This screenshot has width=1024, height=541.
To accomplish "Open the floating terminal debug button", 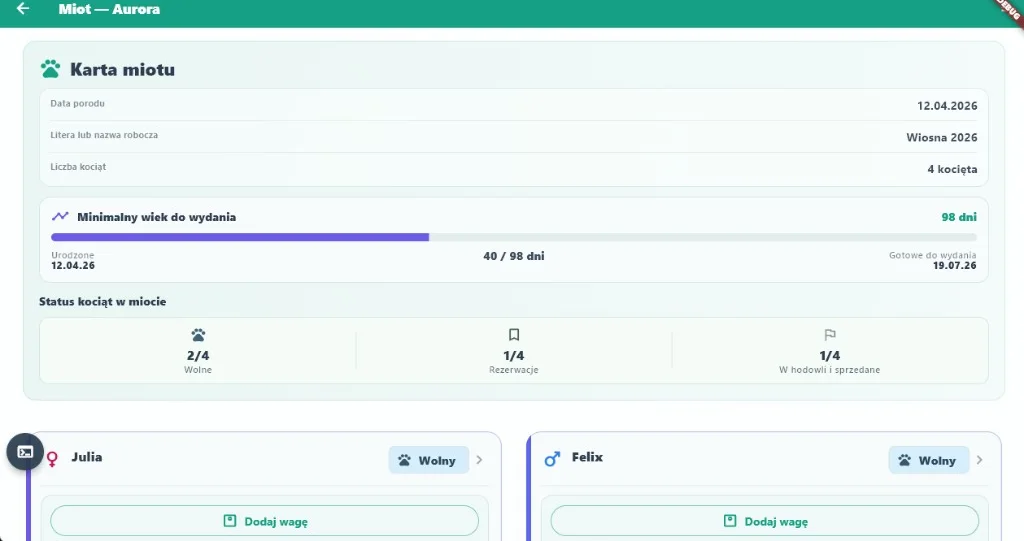I will (25, 451).
